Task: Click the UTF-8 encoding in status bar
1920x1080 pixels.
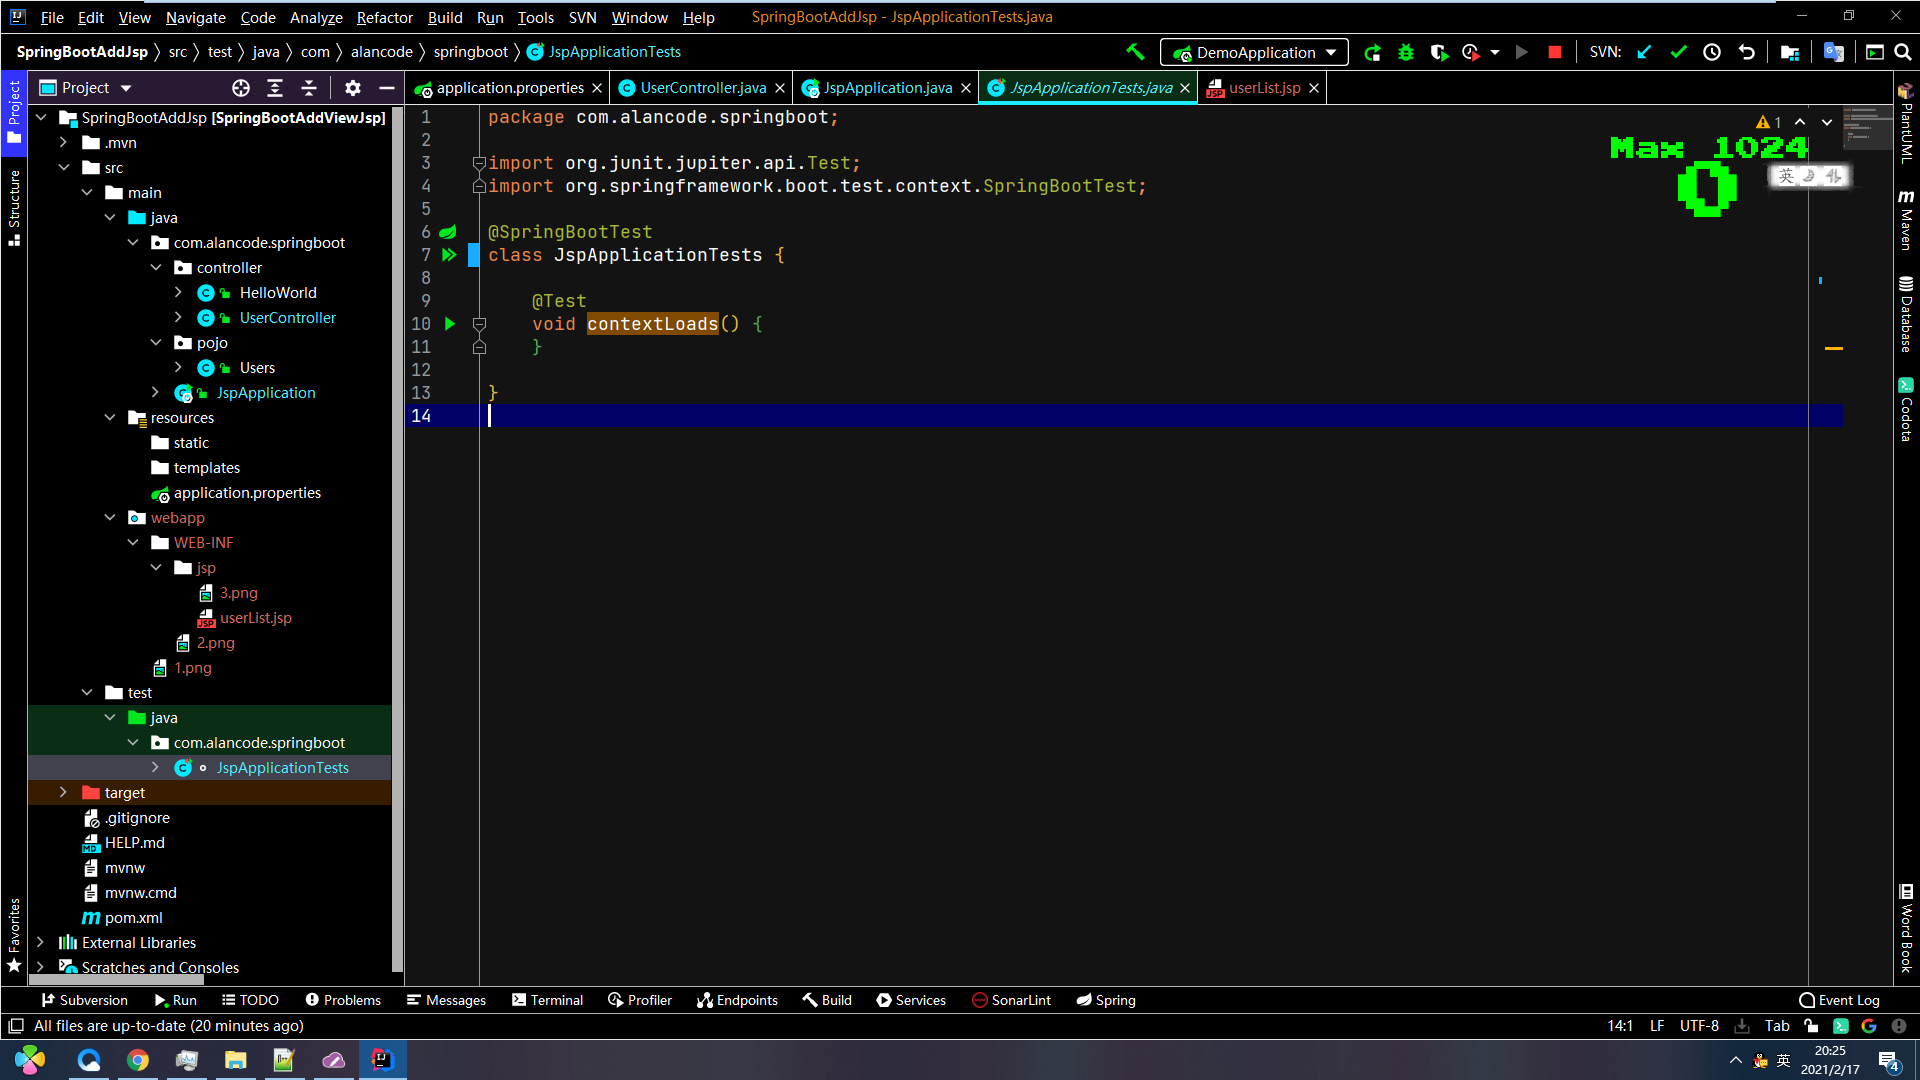Action: point(1699,1026)
